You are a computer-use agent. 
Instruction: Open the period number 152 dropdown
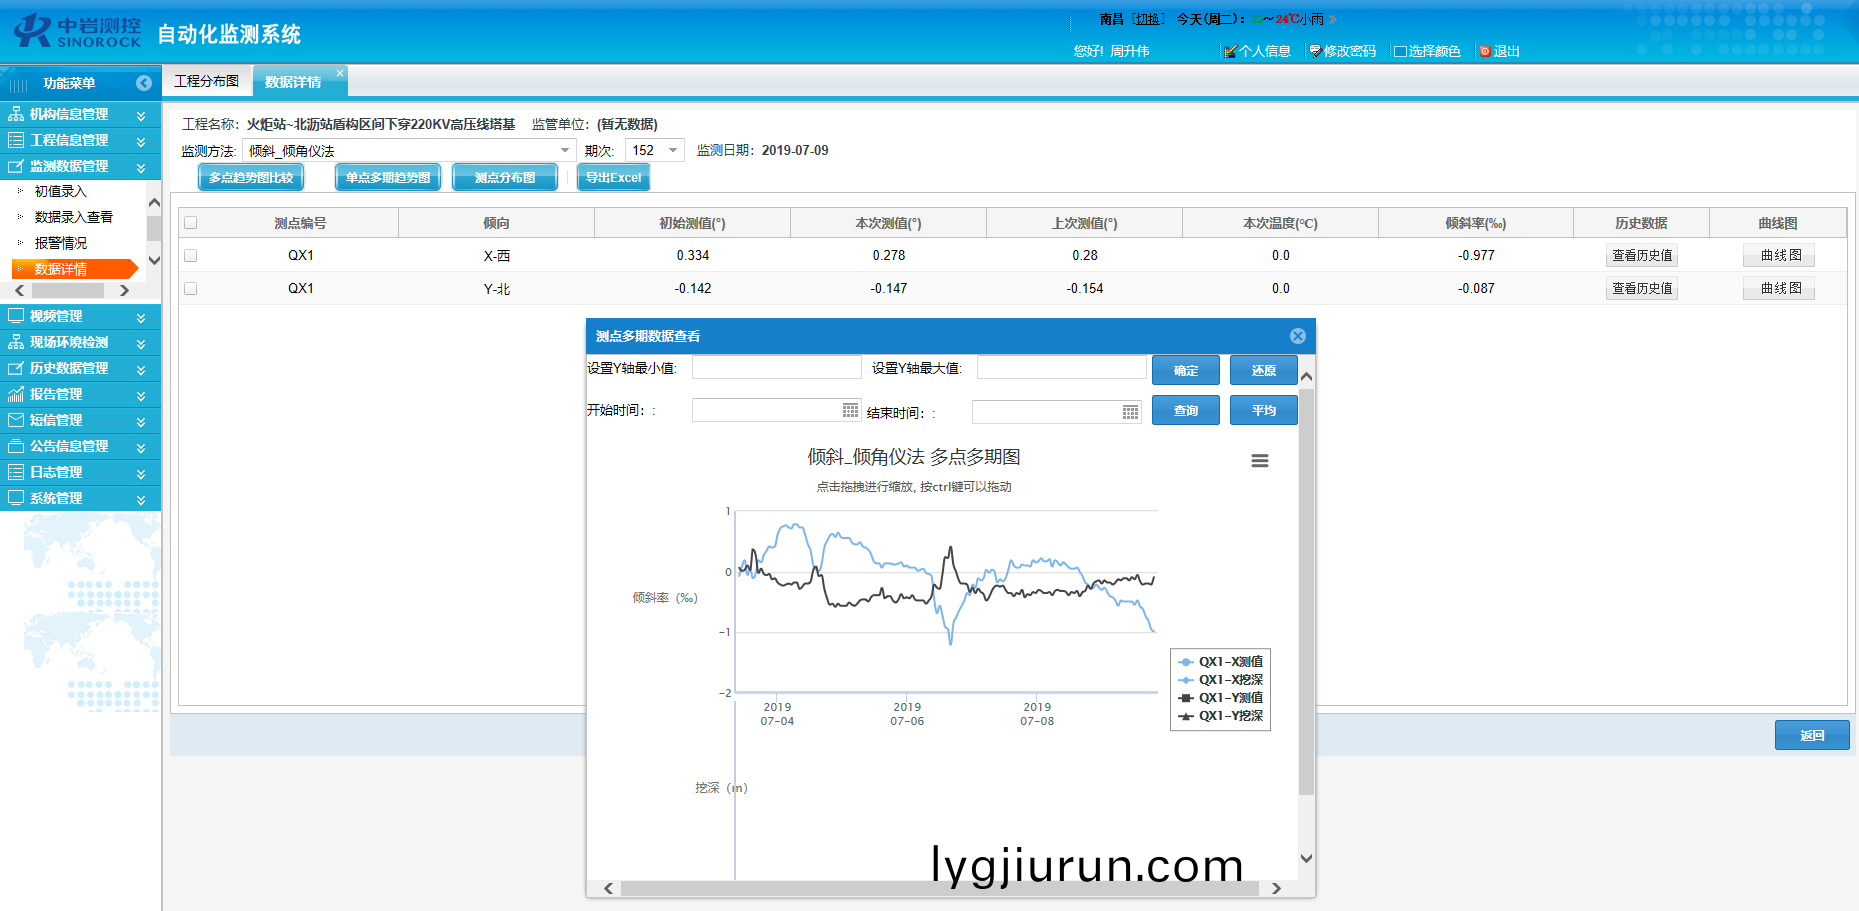click(673, 151)
